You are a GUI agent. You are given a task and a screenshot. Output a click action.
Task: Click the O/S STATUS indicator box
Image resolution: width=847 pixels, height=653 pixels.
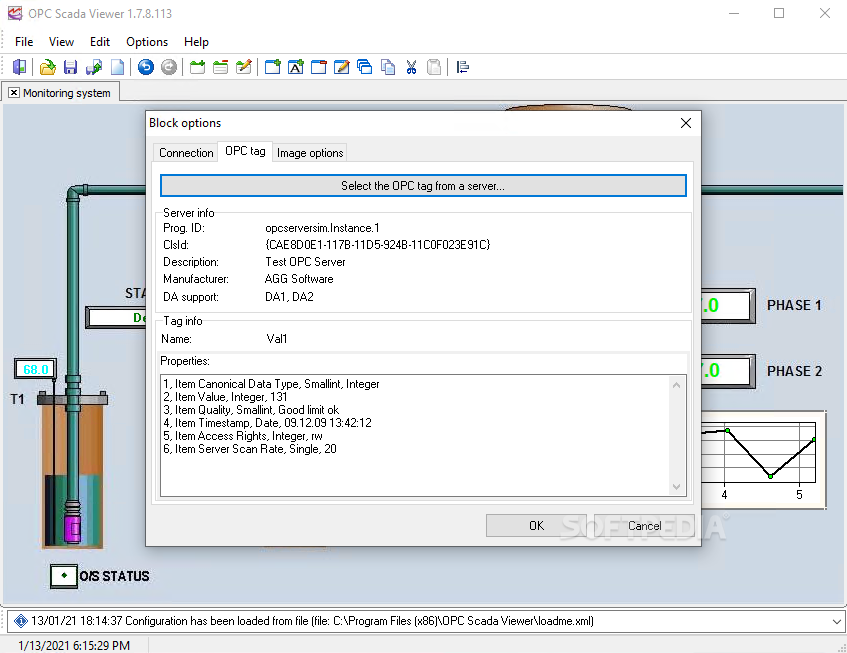[64, 576]
